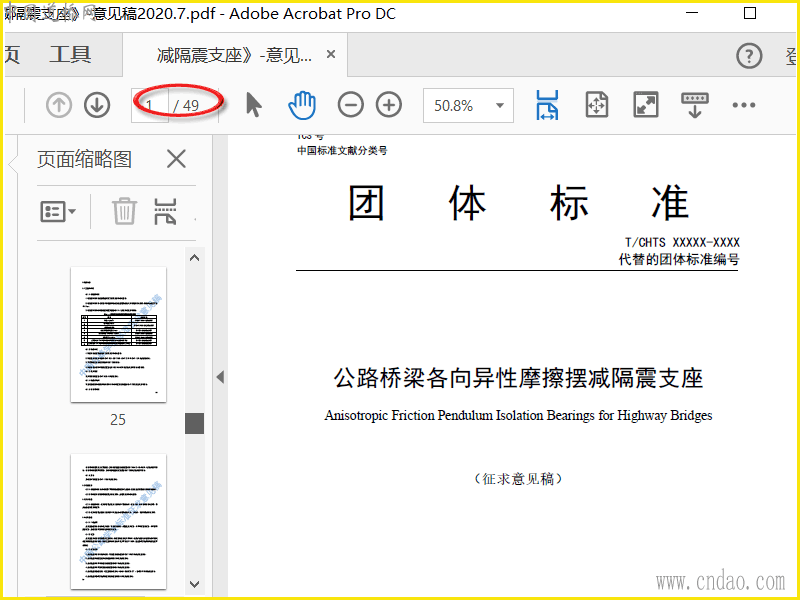Go to previous page with up arrow

pos(59,106)
